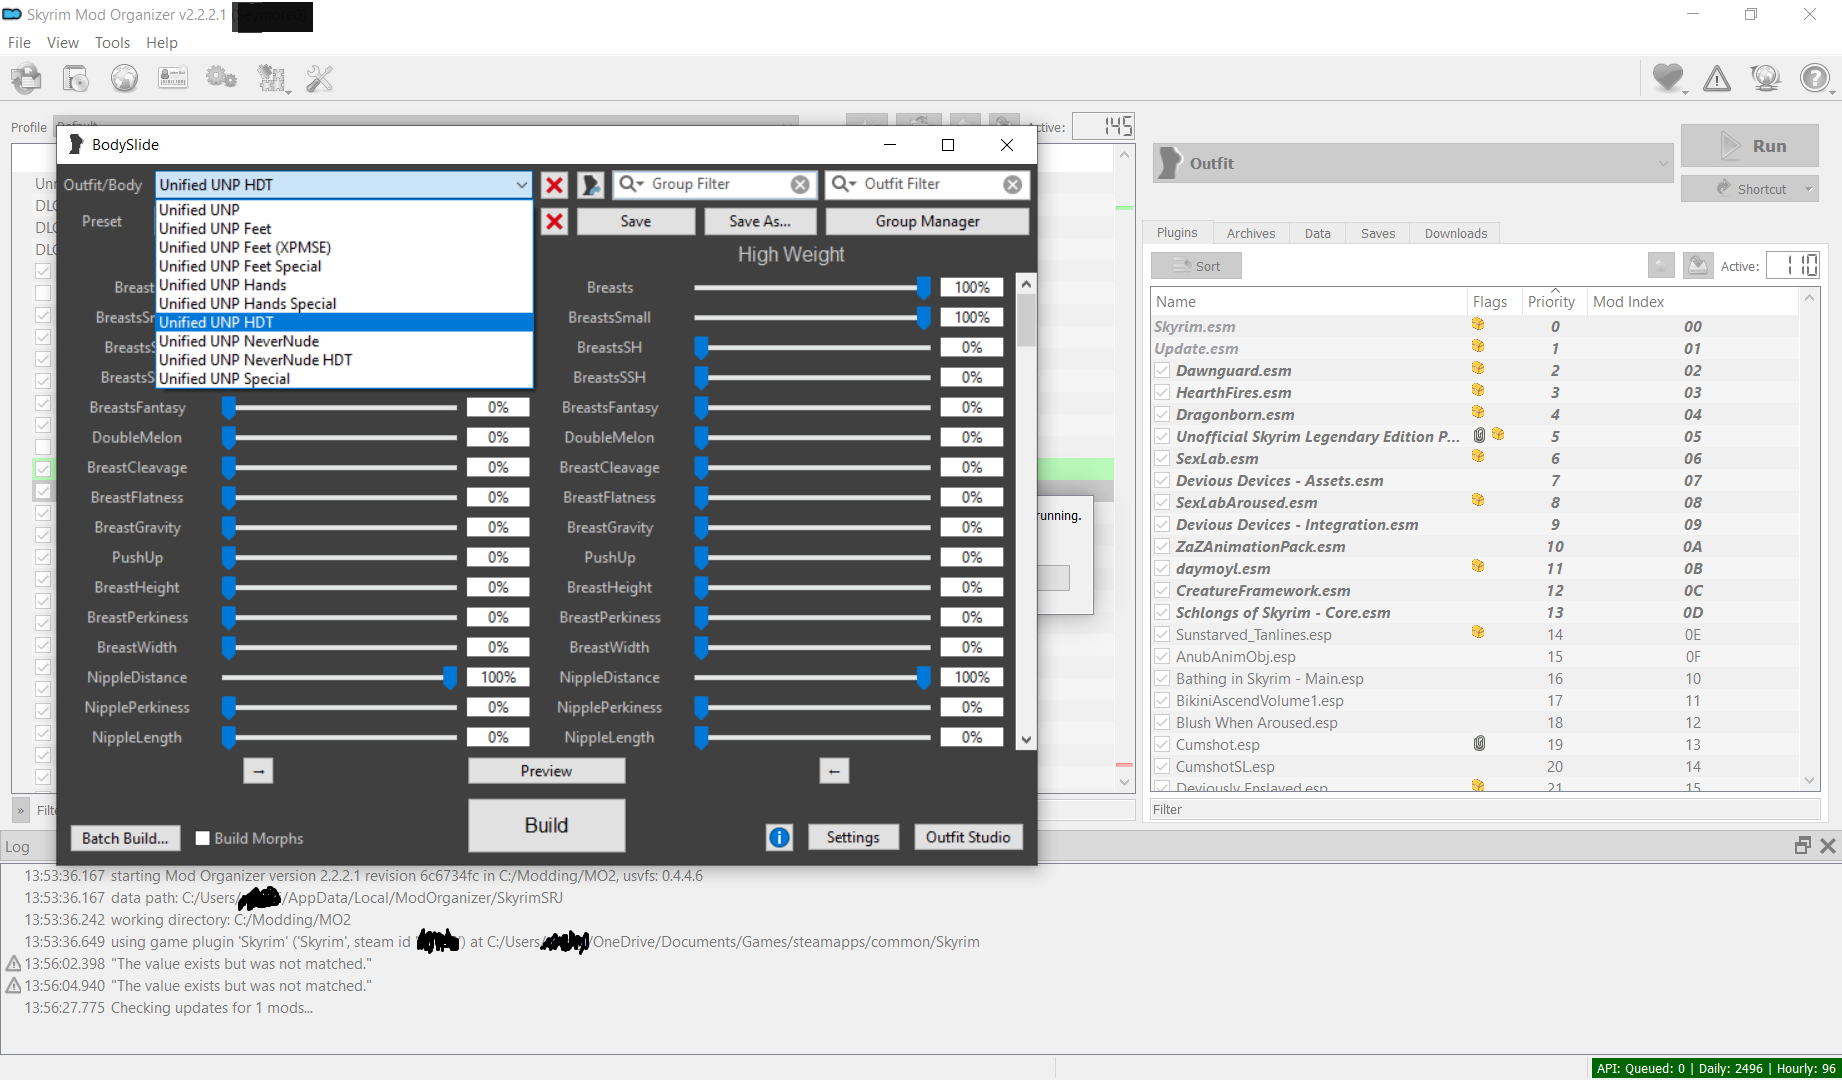This screenshot has width=1842, height=1080.
Task: Click high weight BreastCleavage percentage field
Action: click(972, 467)
